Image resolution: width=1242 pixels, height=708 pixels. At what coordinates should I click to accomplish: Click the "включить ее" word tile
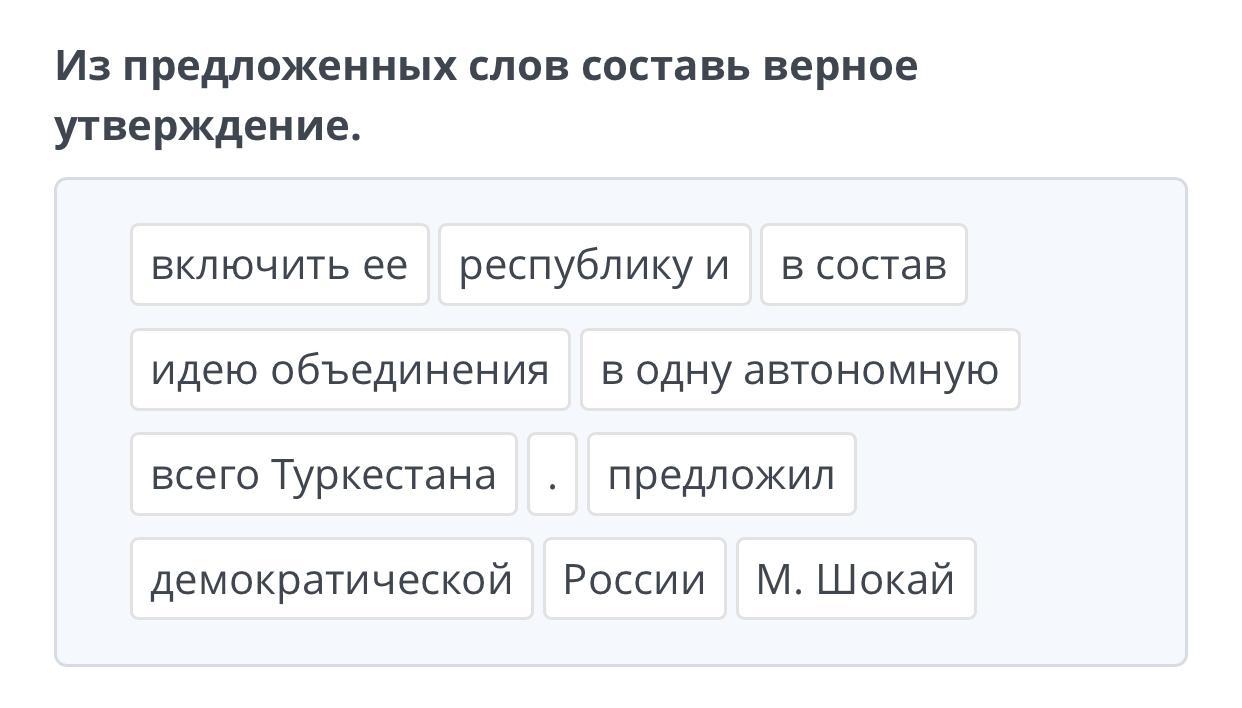279,265
